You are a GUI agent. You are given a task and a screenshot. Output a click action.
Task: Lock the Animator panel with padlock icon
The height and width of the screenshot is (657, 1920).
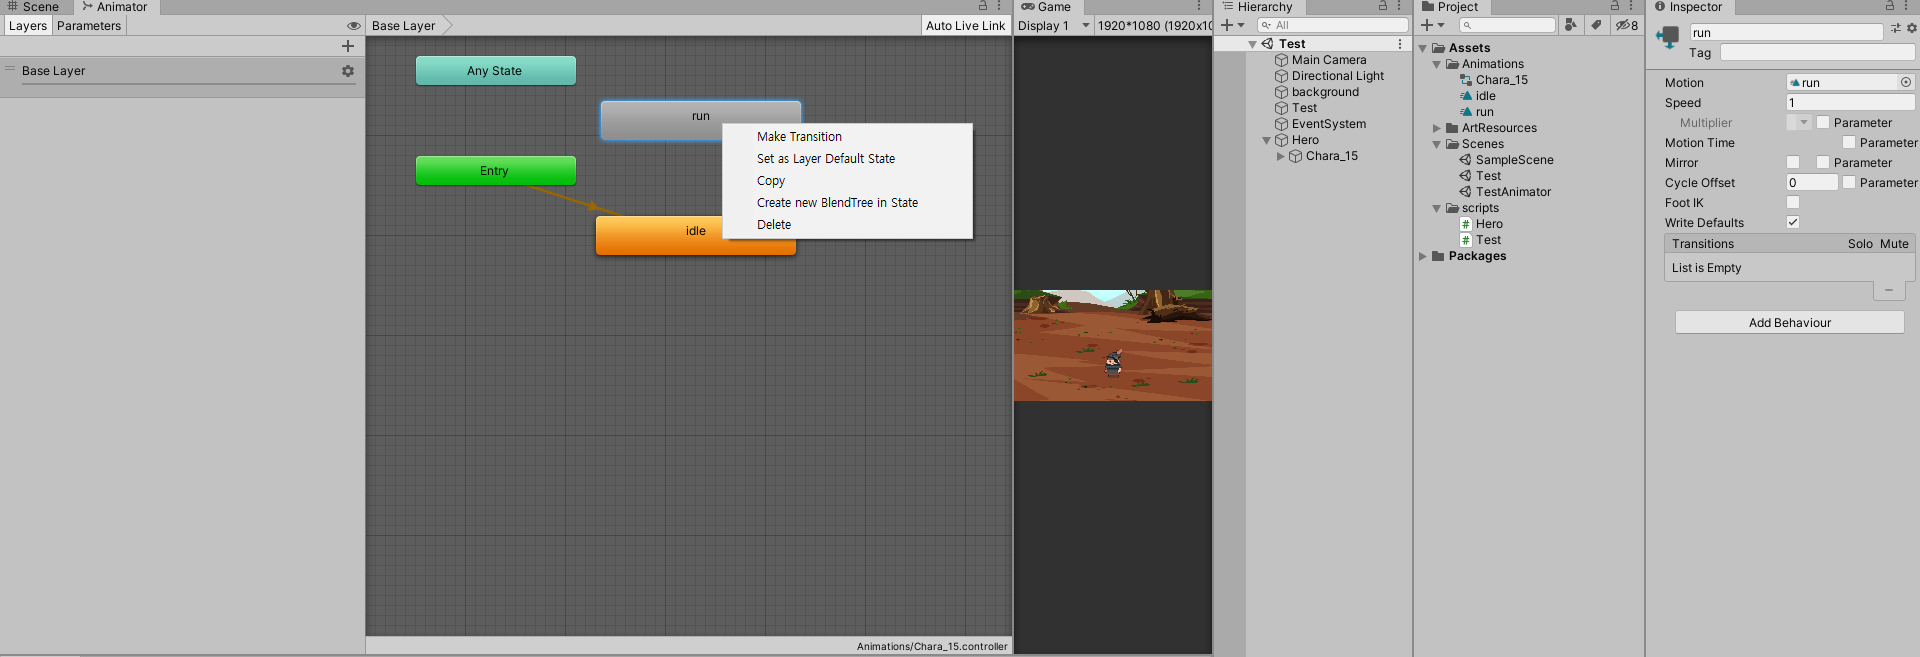point(983,6)
